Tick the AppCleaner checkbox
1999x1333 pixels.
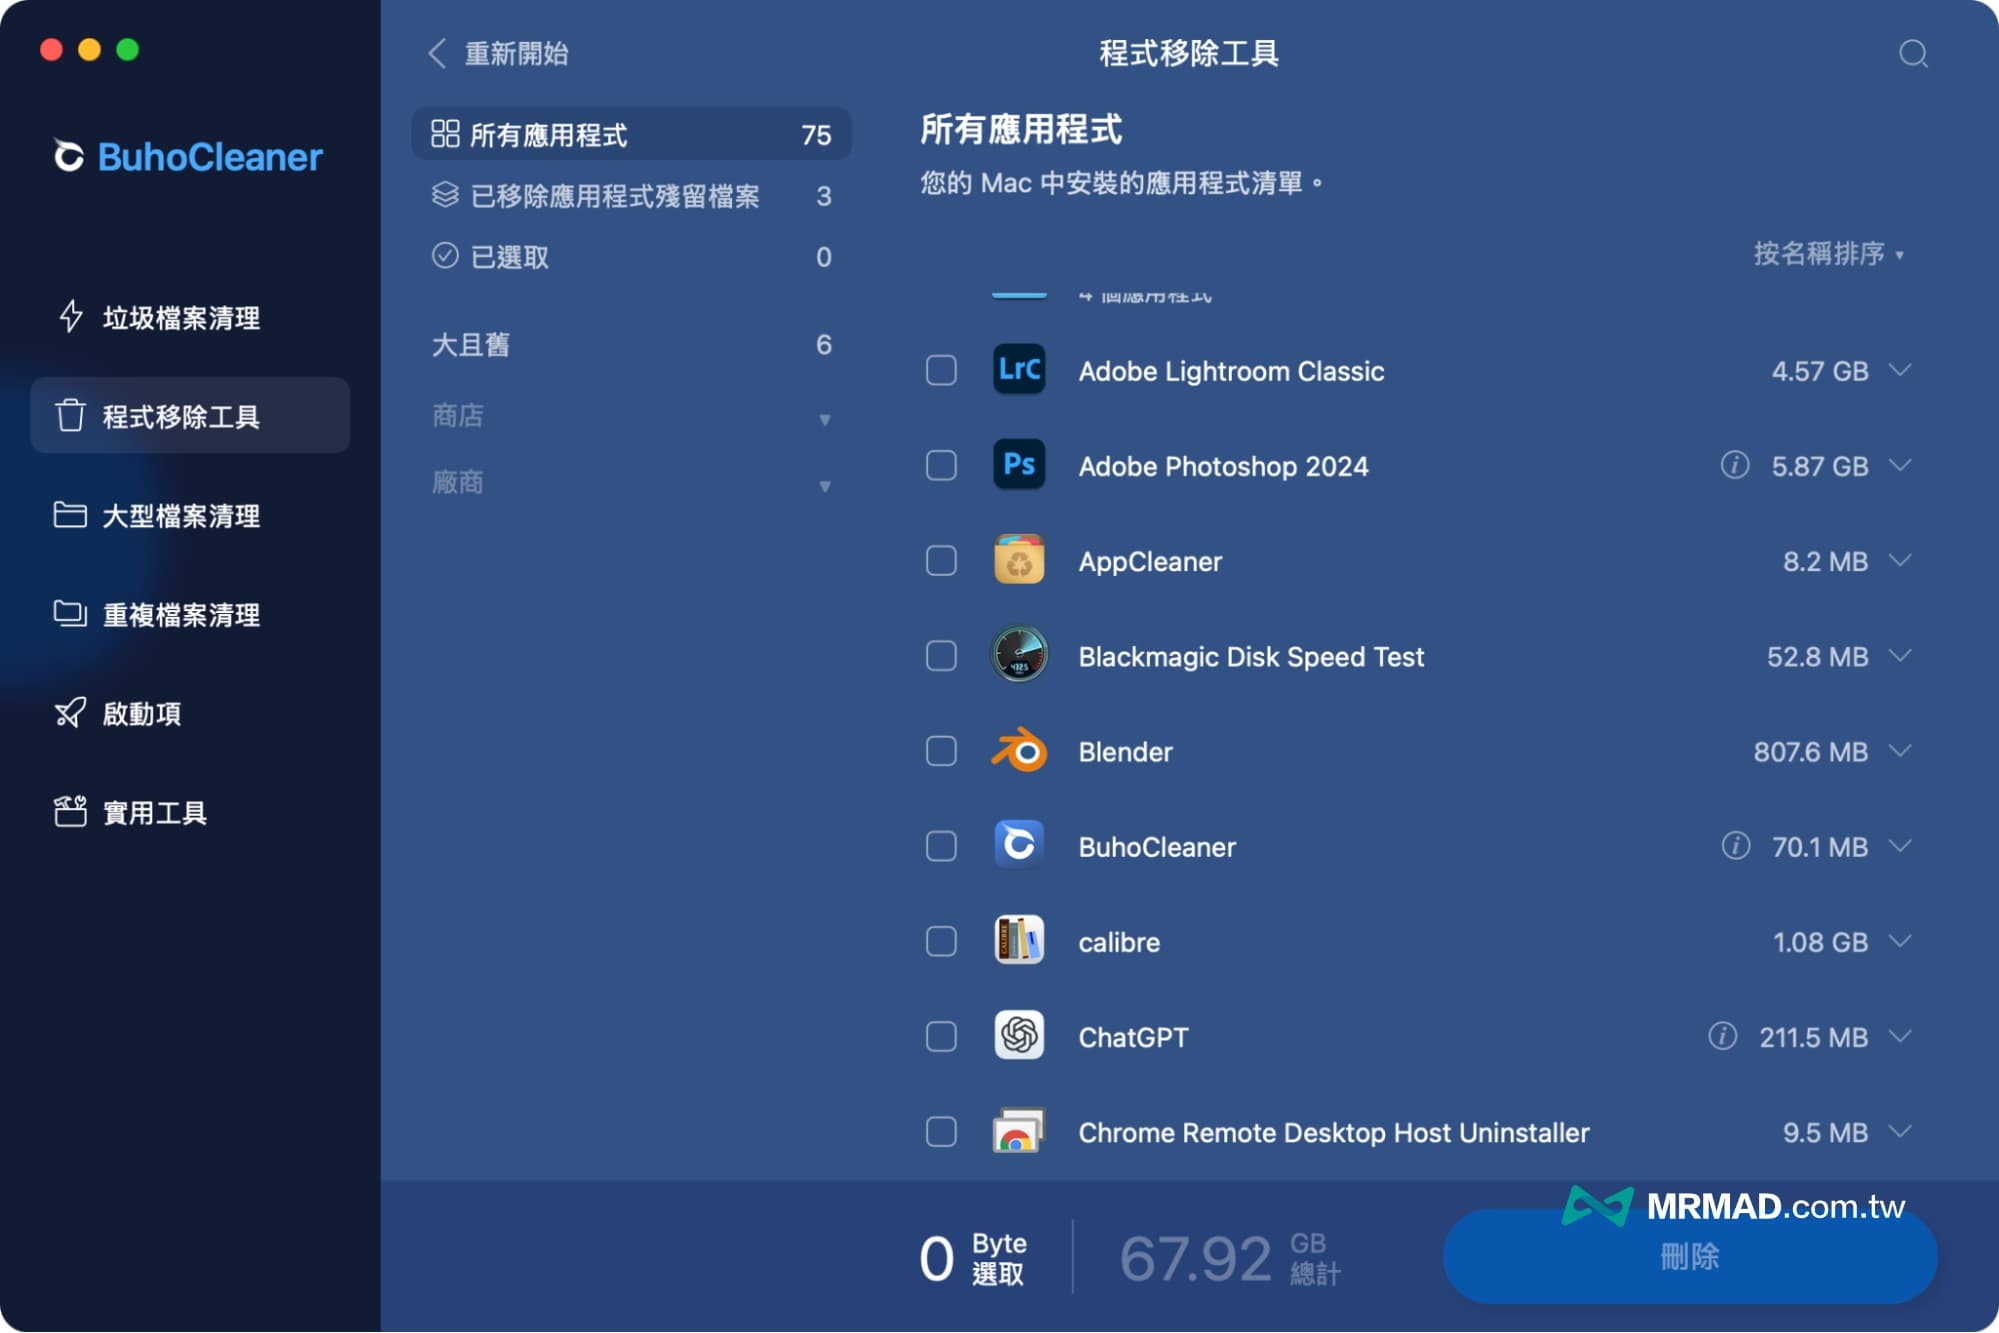point(940,561)
